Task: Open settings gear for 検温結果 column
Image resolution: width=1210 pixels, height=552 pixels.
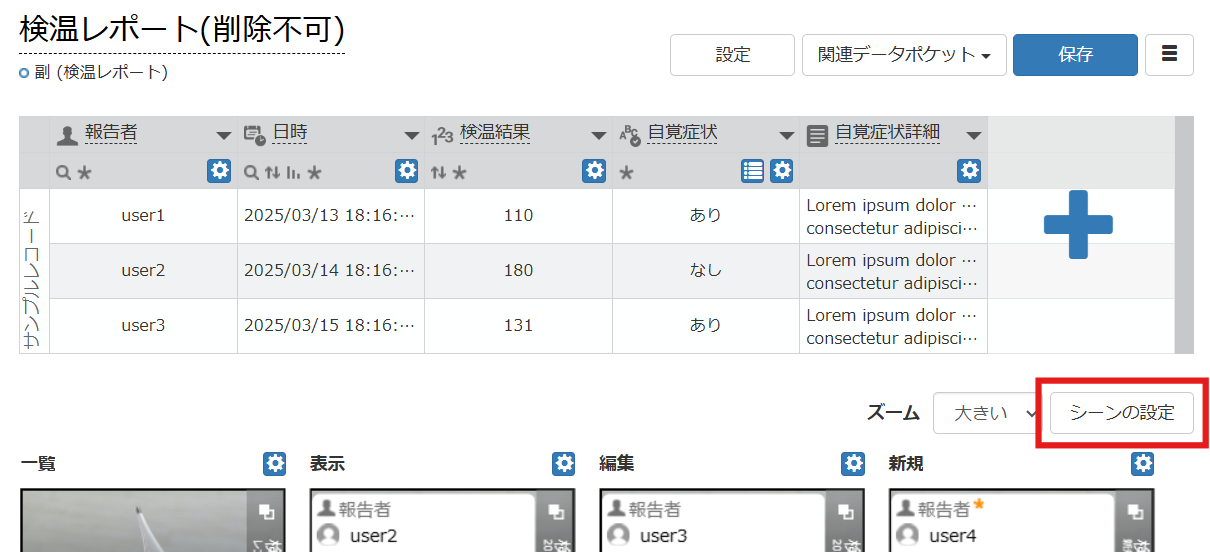Action: pos(594,171)
